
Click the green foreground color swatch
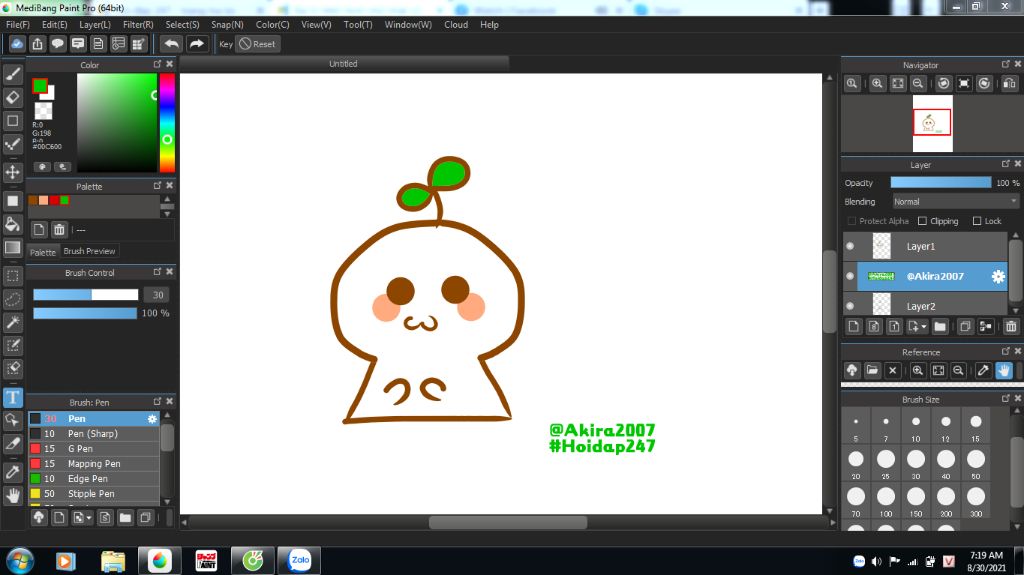point(40,86)
